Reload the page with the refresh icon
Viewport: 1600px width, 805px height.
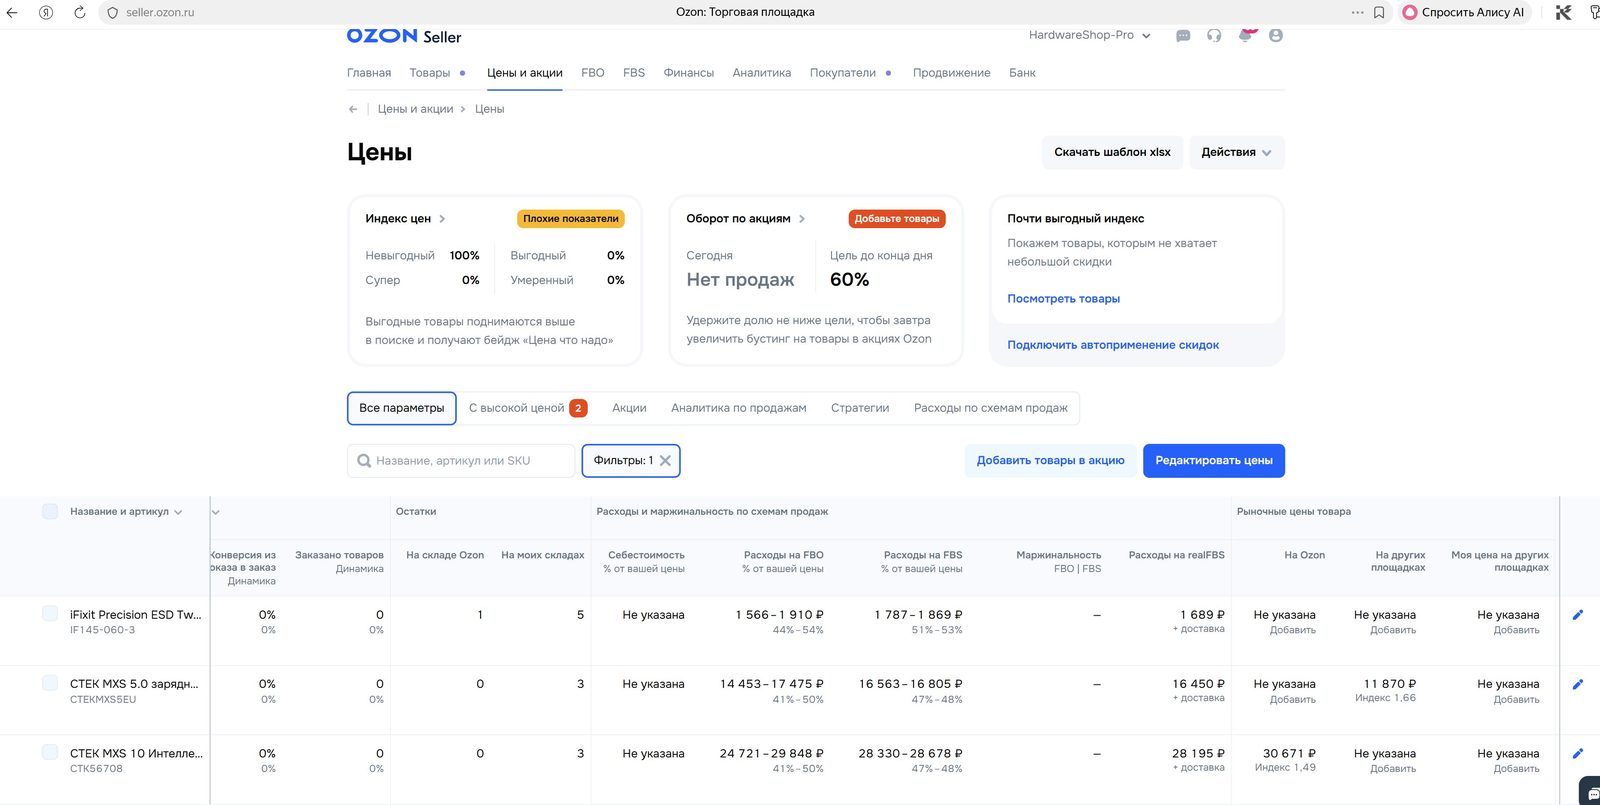point(79,12)
